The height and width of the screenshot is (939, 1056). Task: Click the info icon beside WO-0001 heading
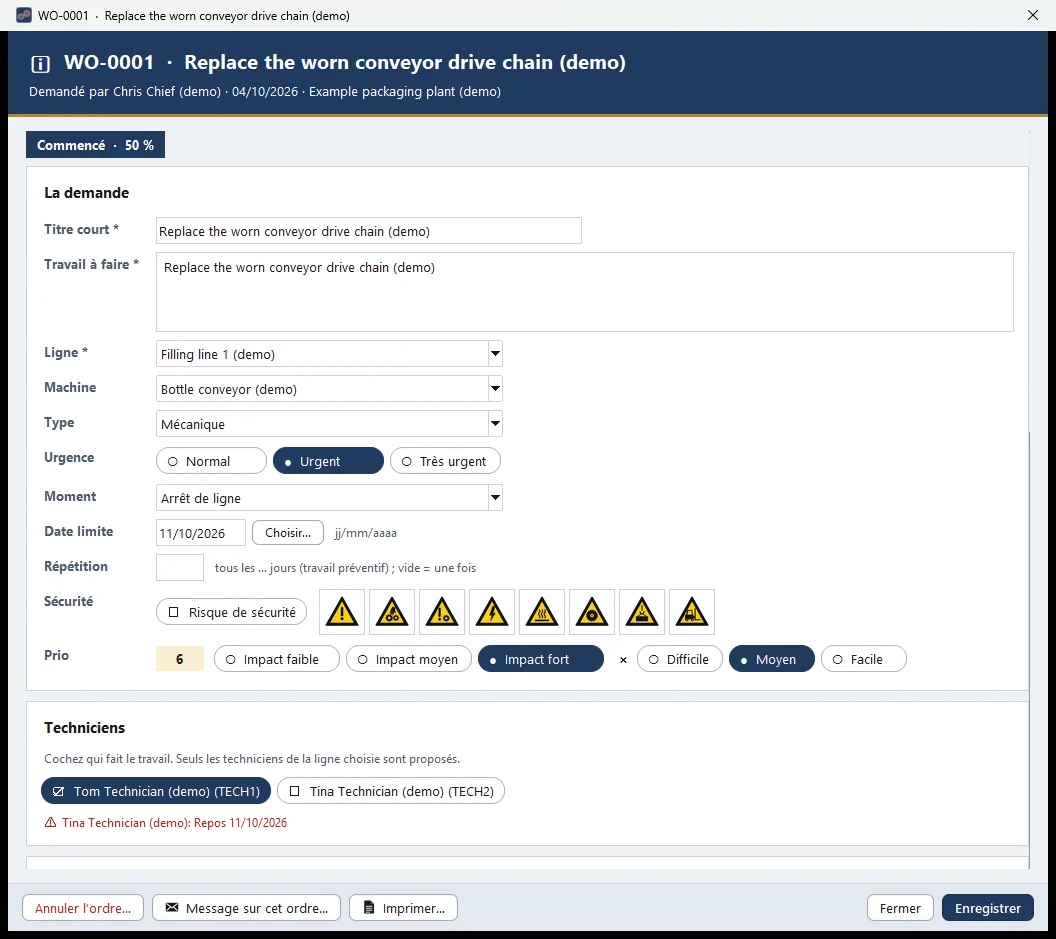pos(40,64)
